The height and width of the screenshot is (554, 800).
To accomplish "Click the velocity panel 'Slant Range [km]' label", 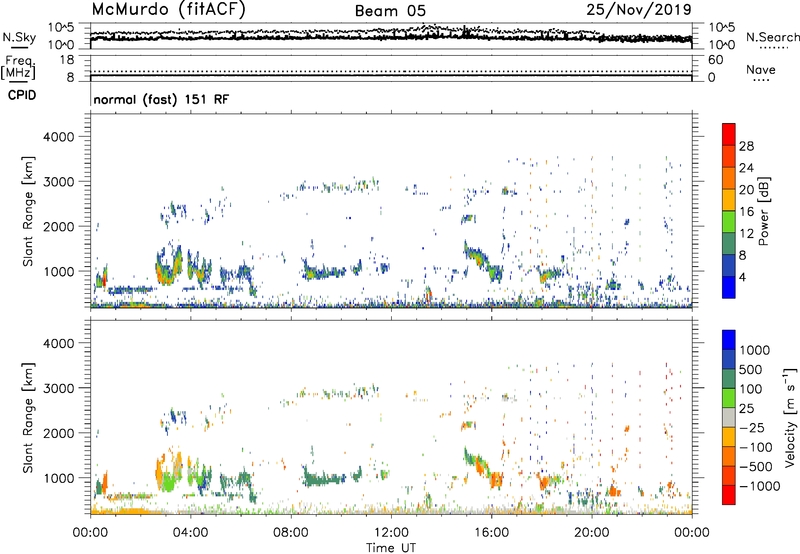I will tap(28, 418).
